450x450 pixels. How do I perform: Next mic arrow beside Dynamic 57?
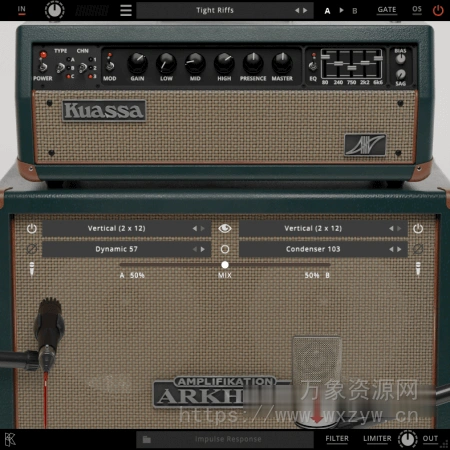203,249
